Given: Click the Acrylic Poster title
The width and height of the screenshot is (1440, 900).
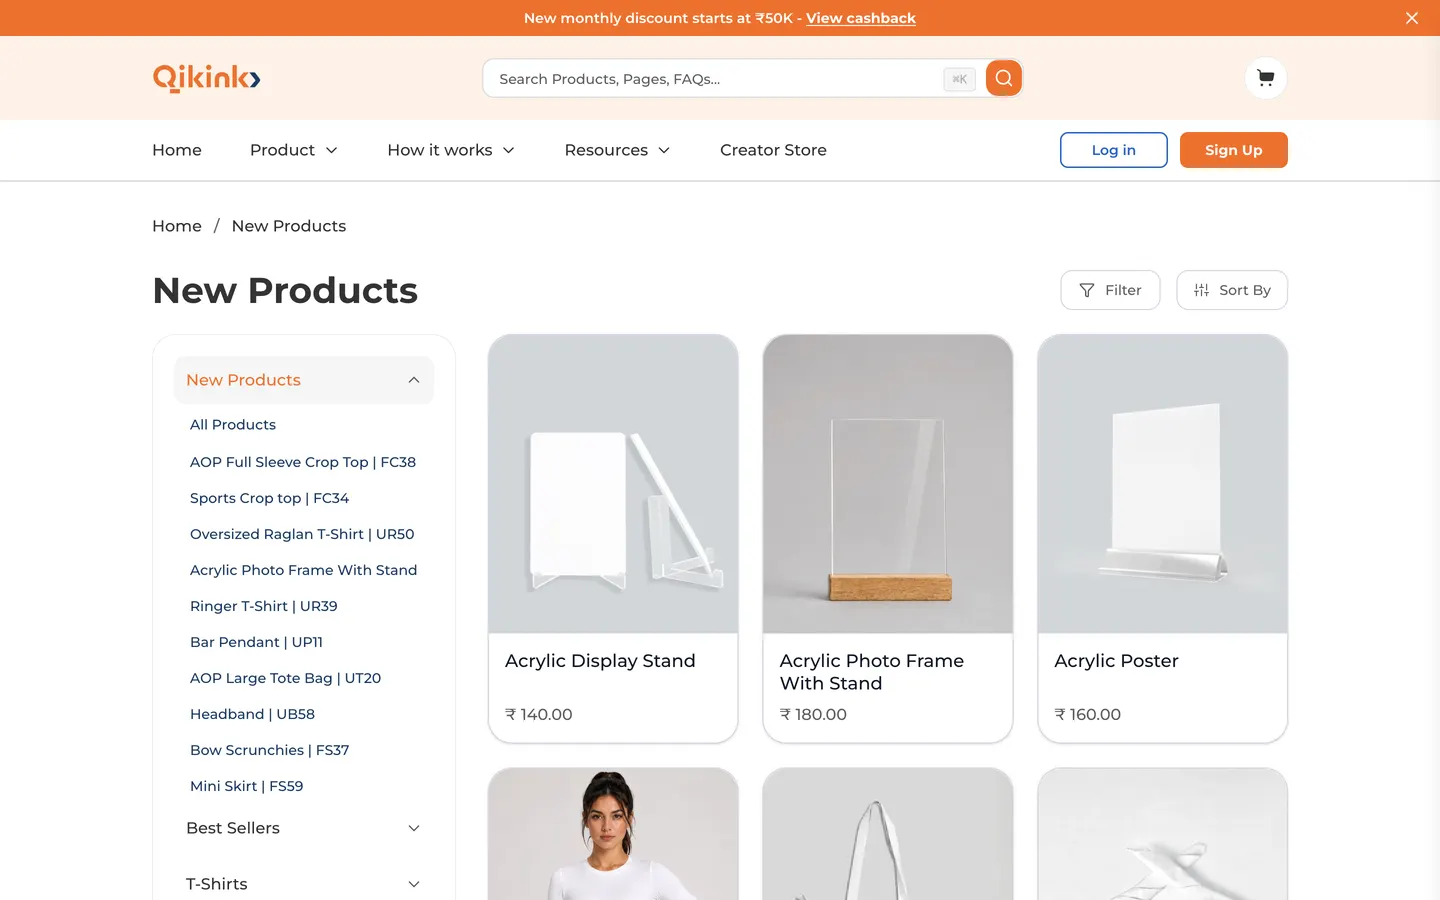Looking at the screenshot, I should click(1116, 661).
